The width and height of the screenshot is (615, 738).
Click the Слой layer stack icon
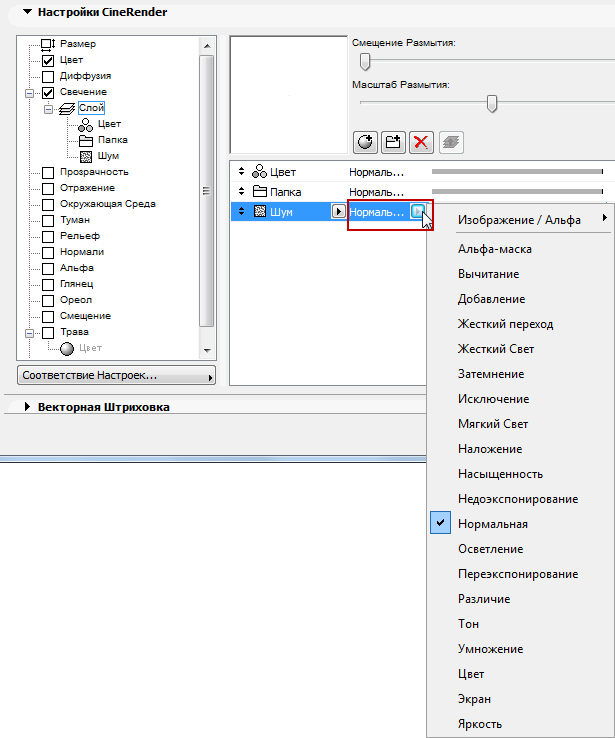click(x=67, y=109)
